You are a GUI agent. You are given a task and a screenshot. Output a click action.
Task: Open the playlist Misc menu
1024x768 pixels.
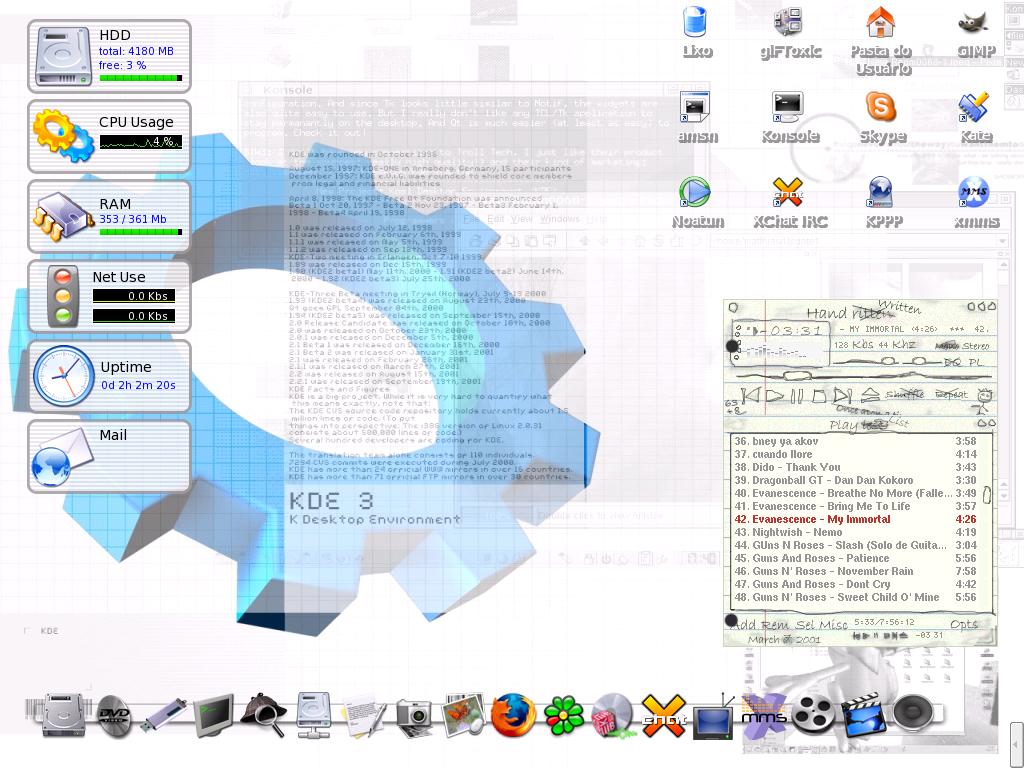click(x=833, y=624)
